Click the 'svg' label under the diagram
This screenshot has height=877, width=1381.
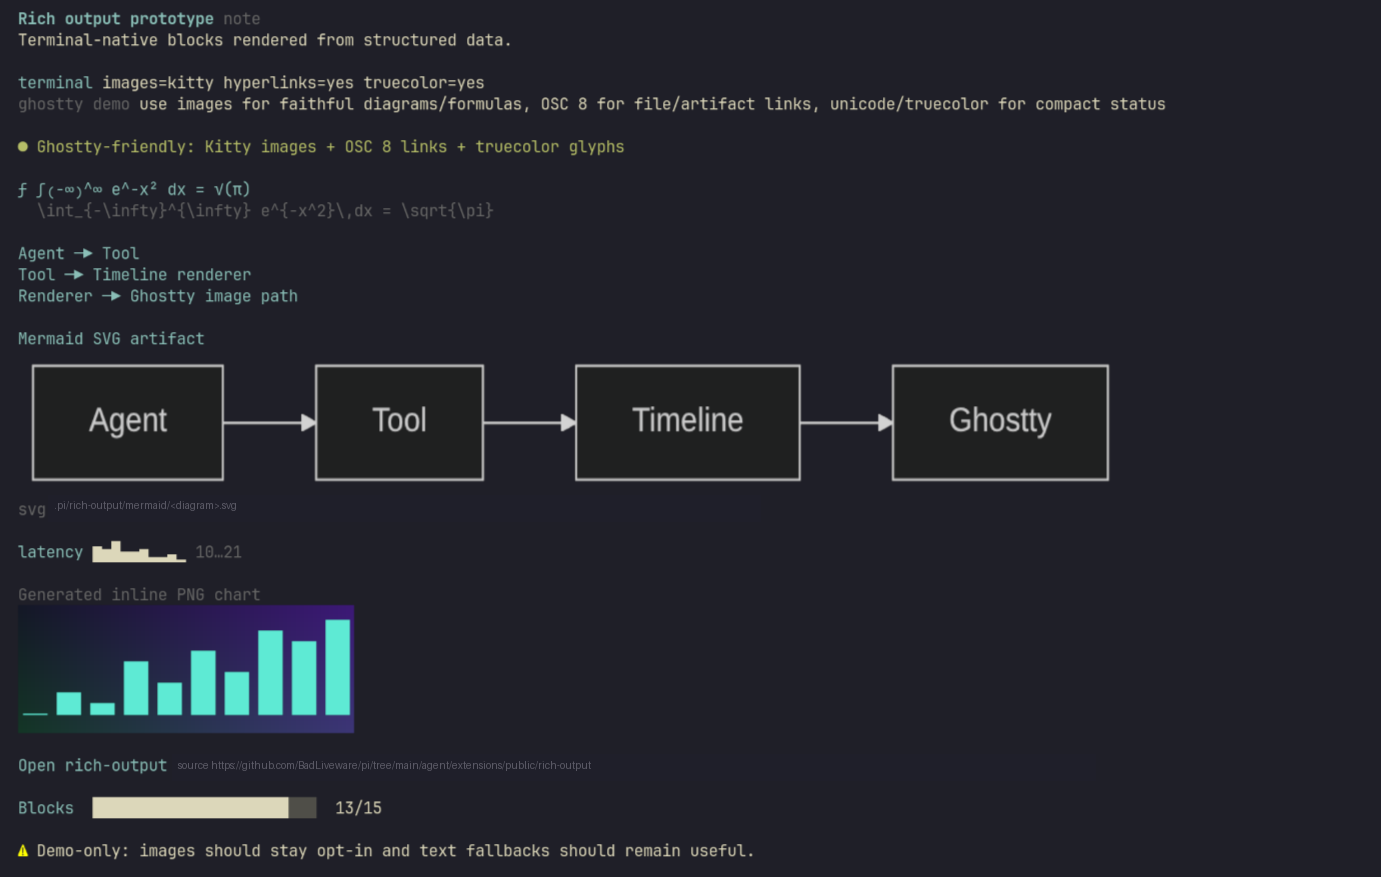click(x=32, y=510)
